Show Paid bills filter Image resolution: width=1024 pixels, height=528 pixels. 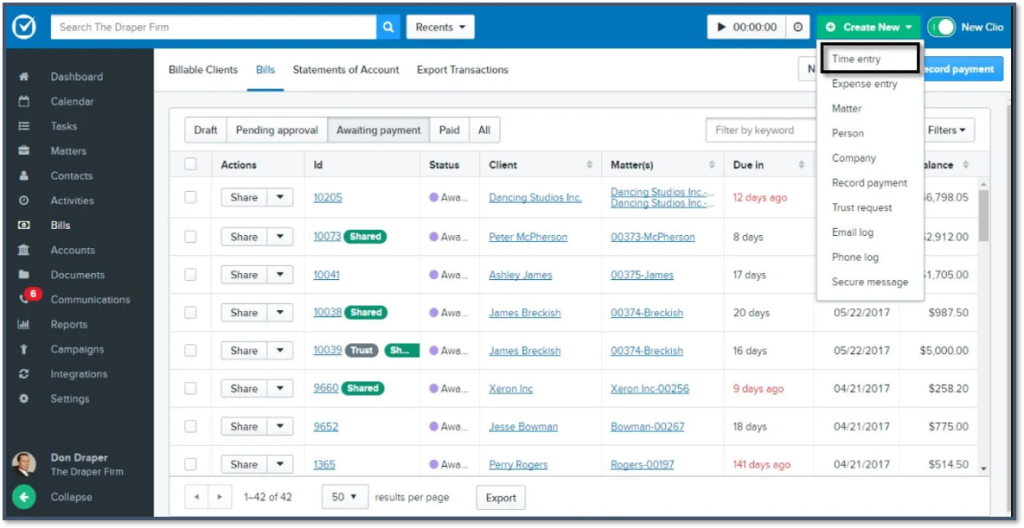click(449, 130)
